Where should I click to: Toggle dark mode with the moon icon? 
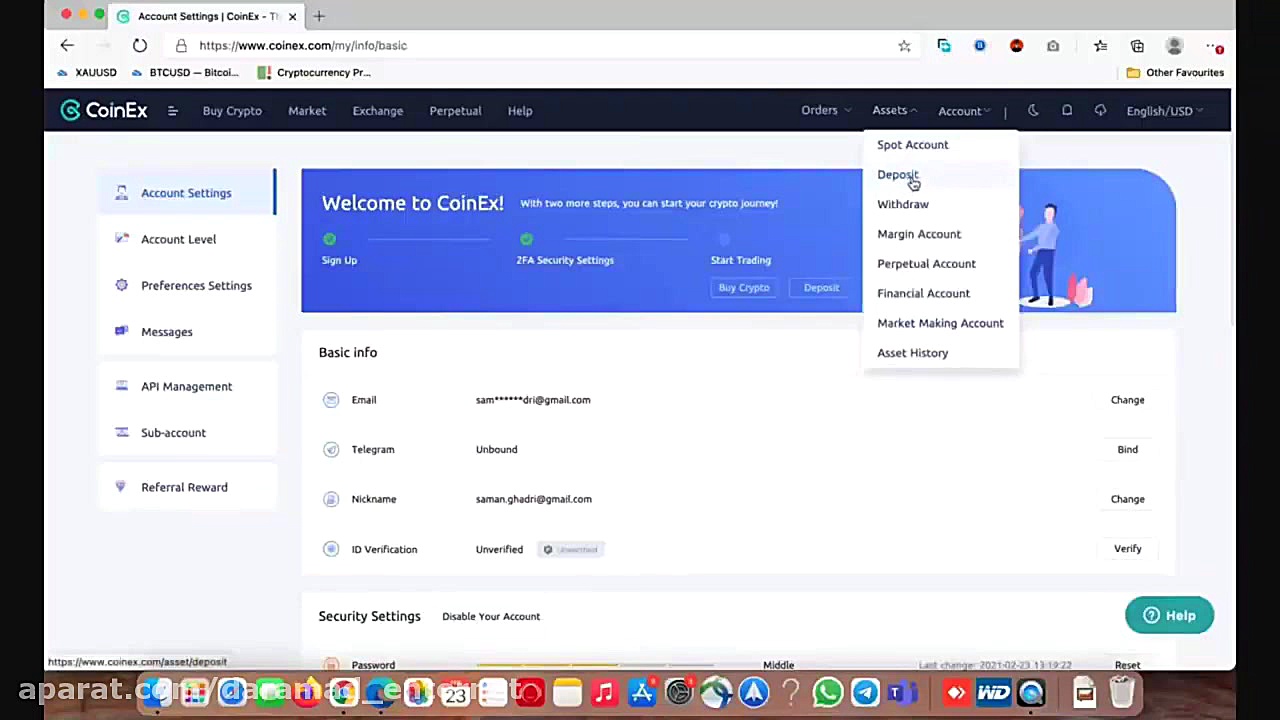1033,111
